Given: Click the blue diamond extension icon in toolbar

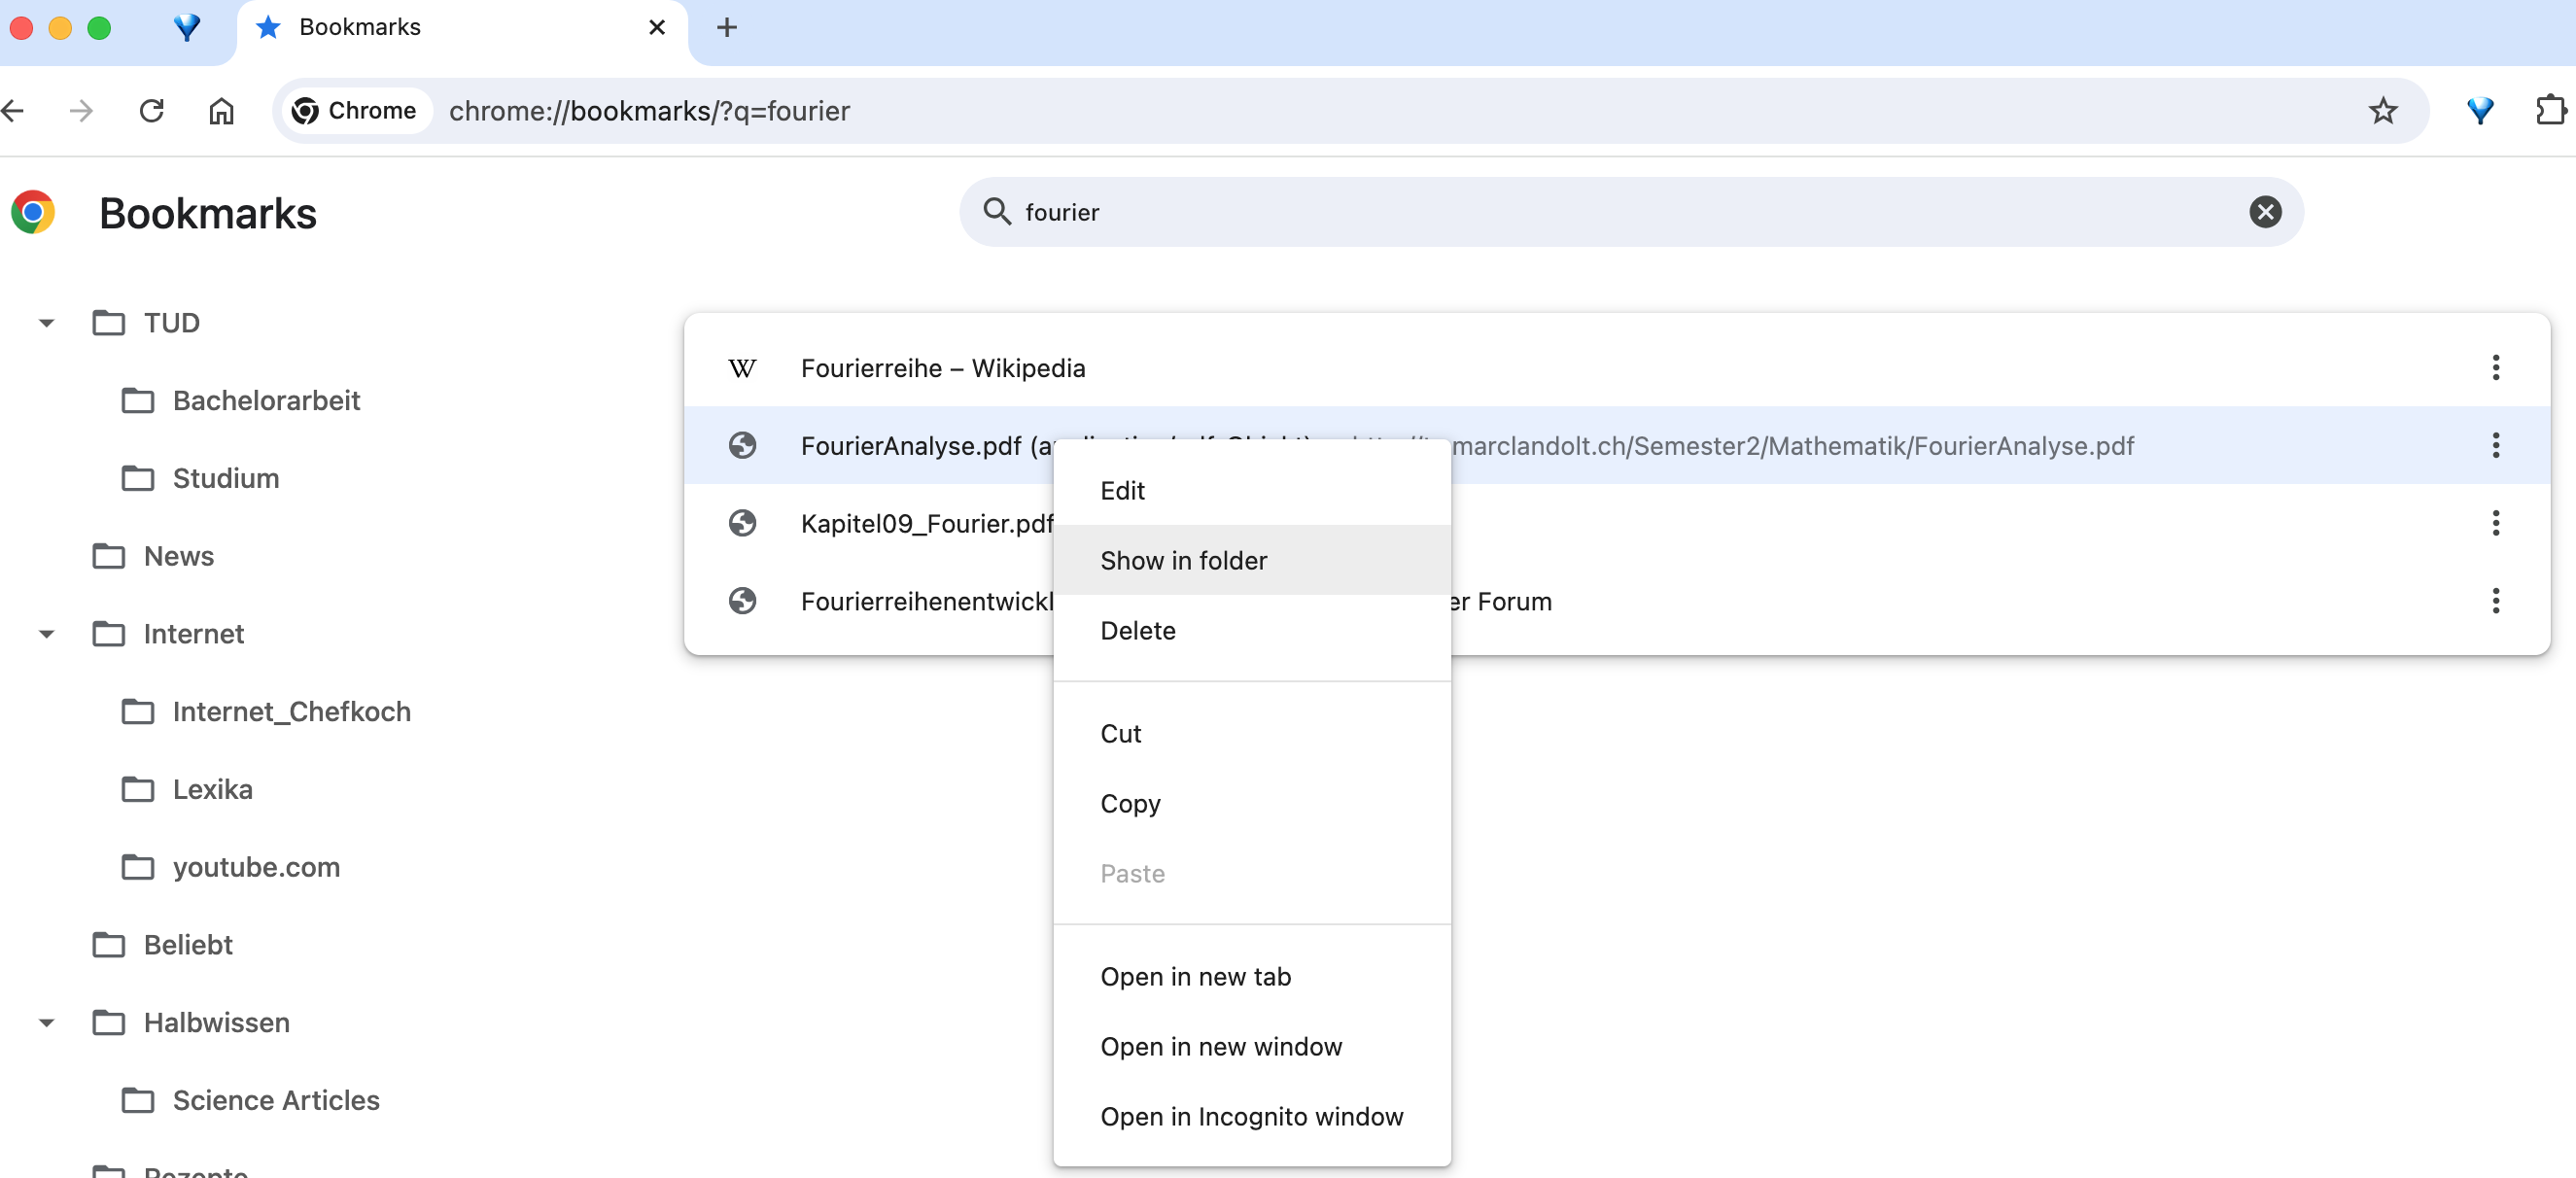Looking at the screenshot, I should tap(2479, 111).
